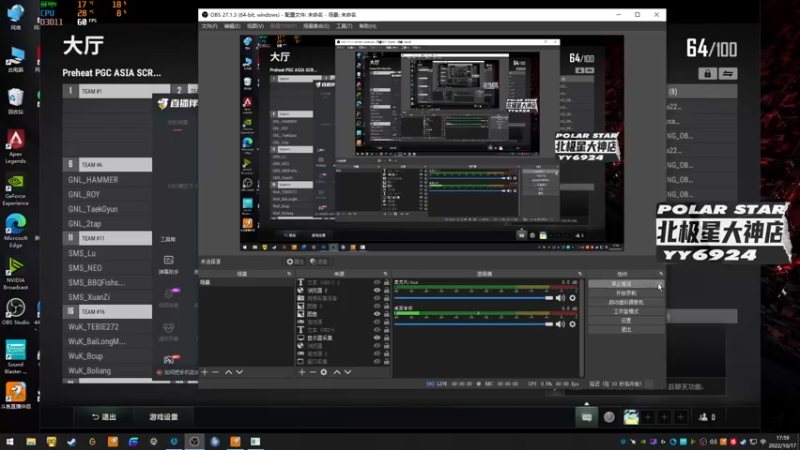Lock the 浏览器 2 source
The height and width of the screenshot is (450, 800).
click(x=386, y=290)
